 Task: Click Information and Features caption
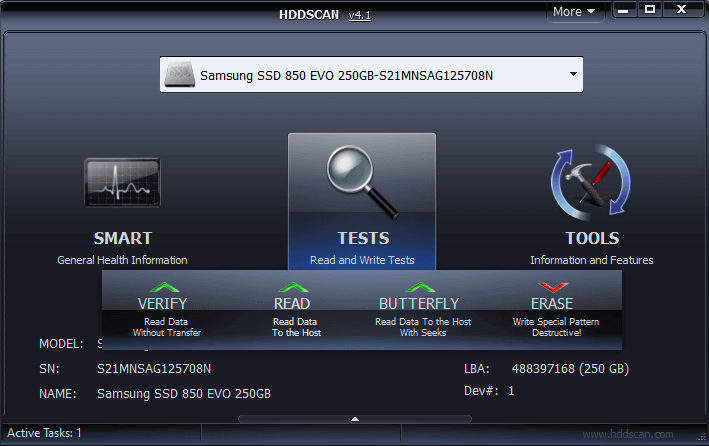pos(591,260)
